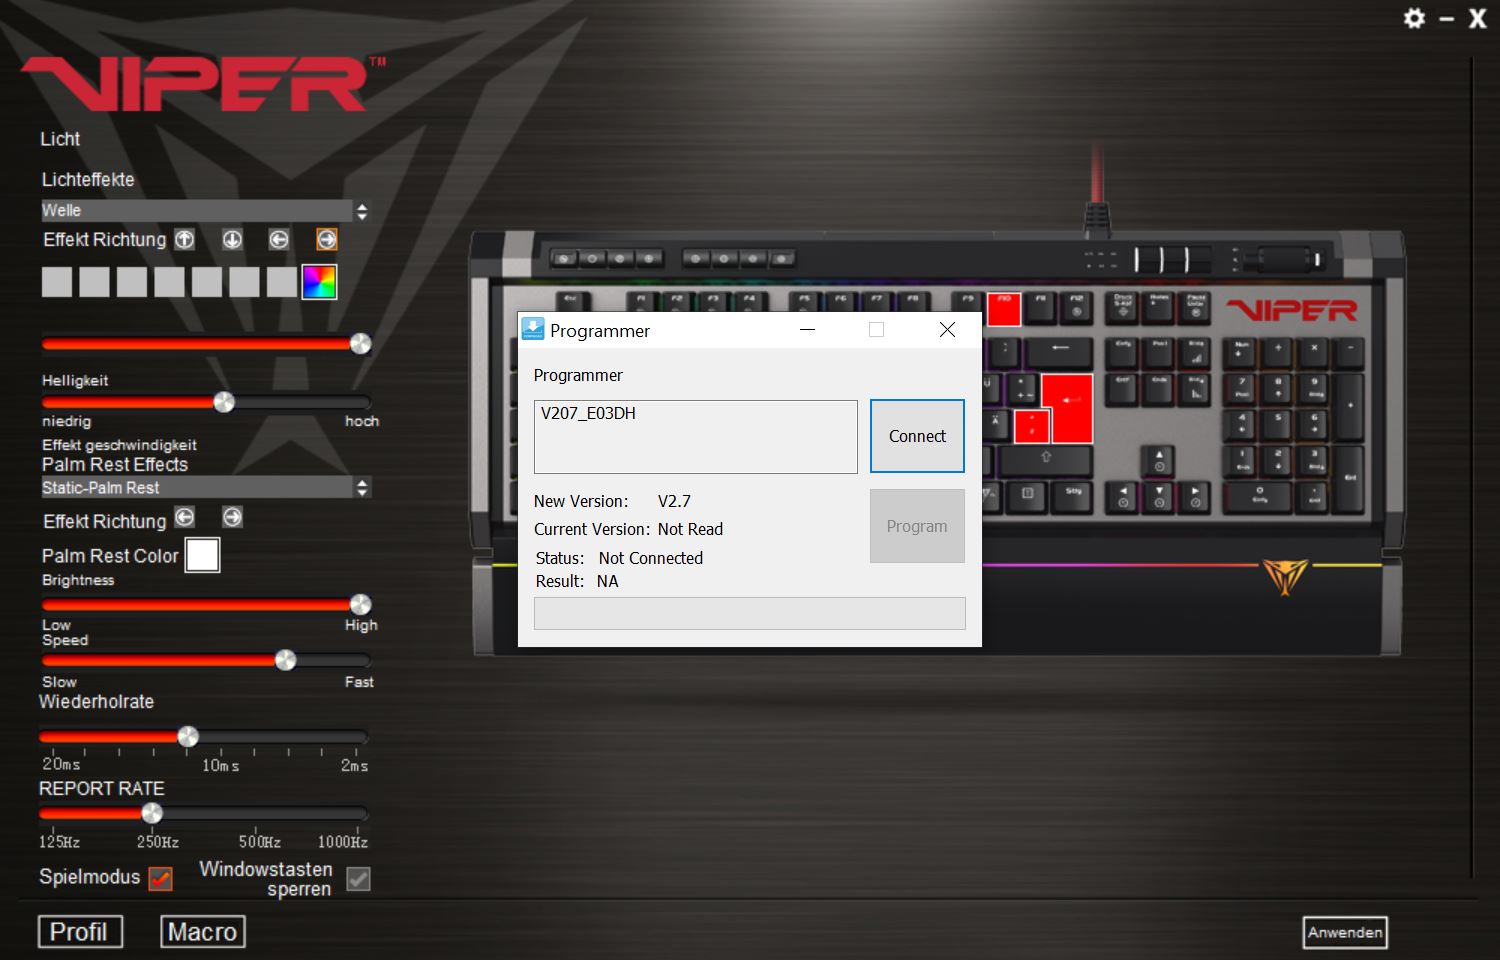
Task: Apply settings with the Anwenden button
Action: pyautogui.click(x=1345, y=931)
